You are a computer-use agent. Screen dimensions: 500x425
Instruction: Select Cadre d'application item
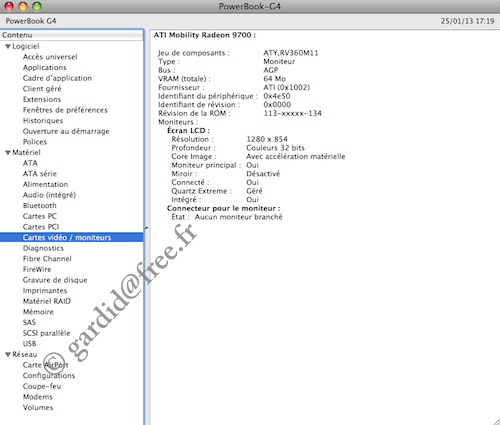coord(57,78)
